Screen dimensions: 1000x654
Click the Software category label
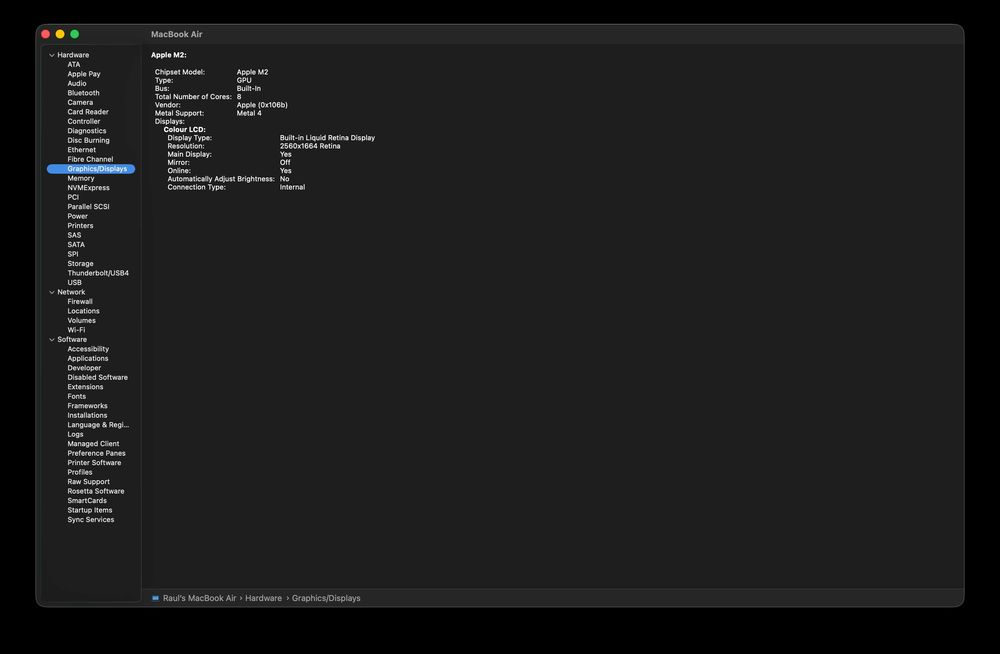pos(72,339)
